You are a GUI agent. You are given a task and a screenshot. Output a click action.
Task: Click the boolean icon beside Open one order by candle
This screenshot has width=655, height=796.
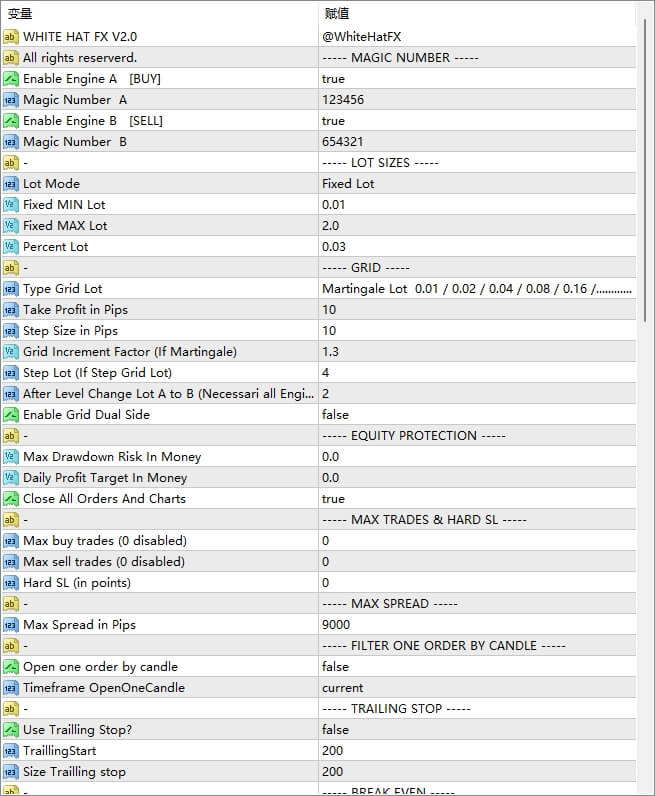click(x=10, y=667)
